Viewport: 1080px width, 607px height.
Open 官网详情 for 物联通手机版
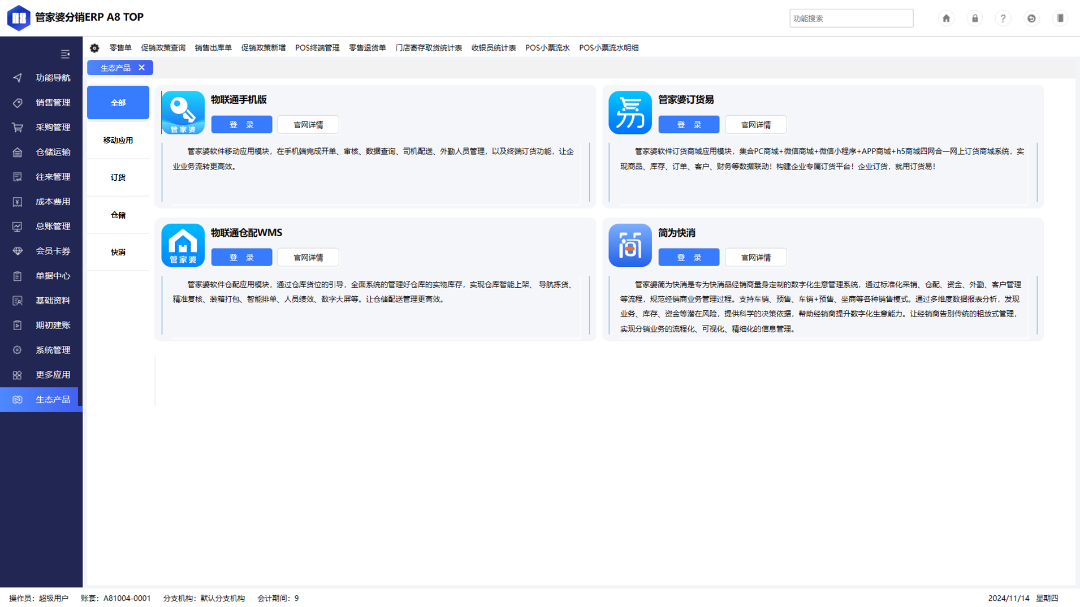point(308,125)
